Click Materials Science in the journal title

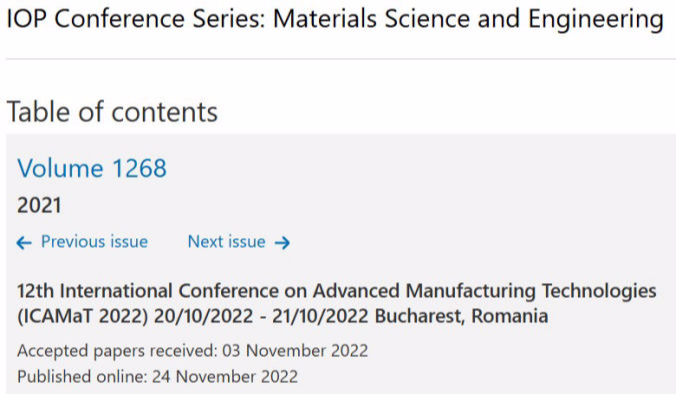click(371, 19)
